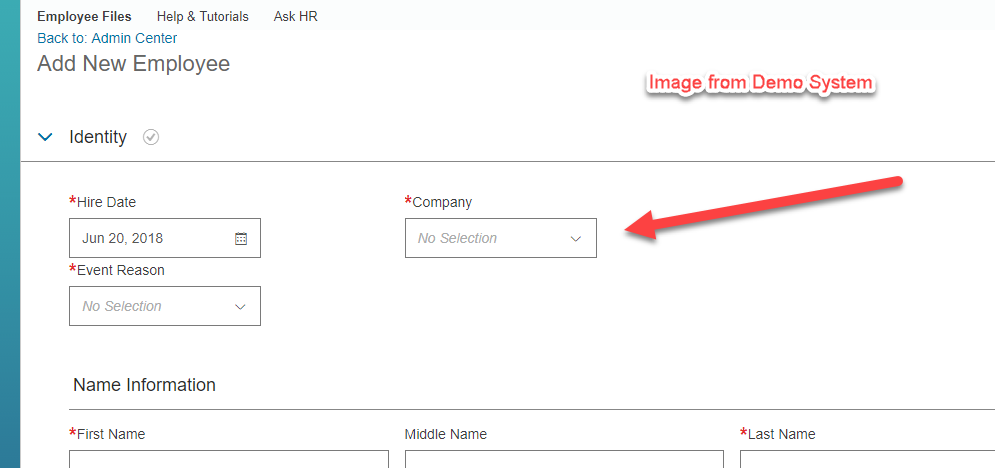Focus the Middle Name text field
Viewport: 995px width, 468px height.
pos(564,459)
